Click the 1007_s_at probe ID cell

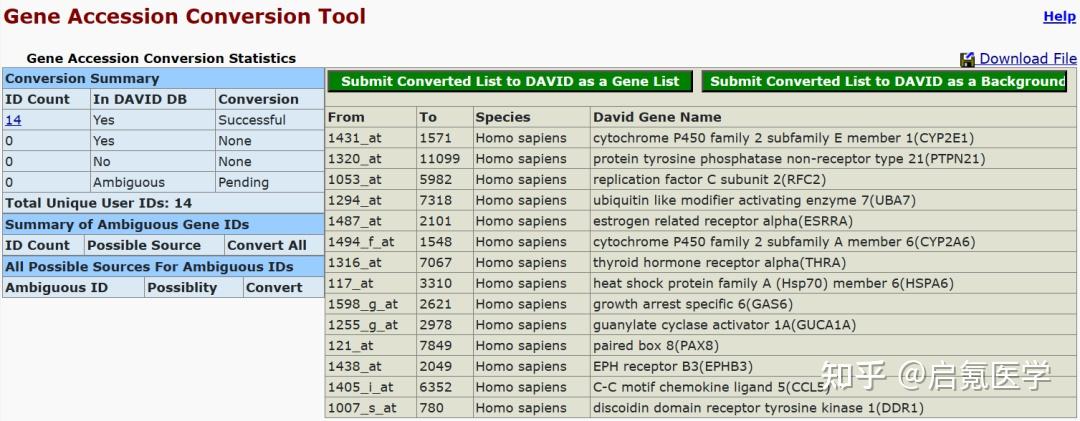point(362,408)
